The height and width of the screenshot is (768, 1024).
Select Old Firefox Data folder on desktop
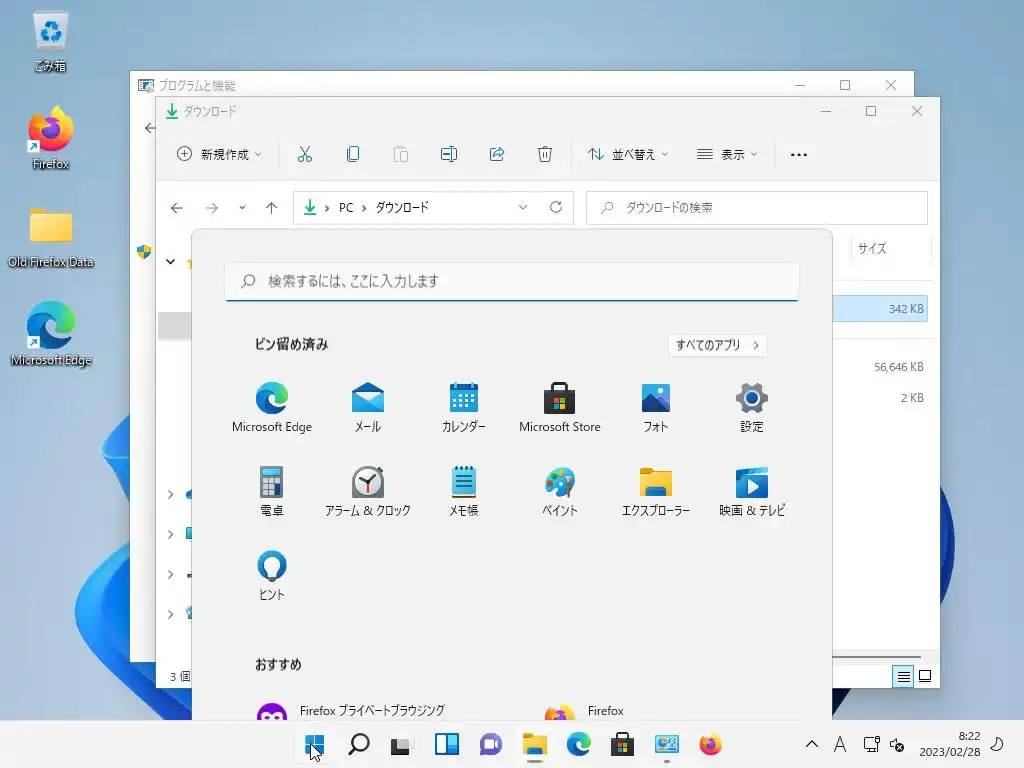50,238
